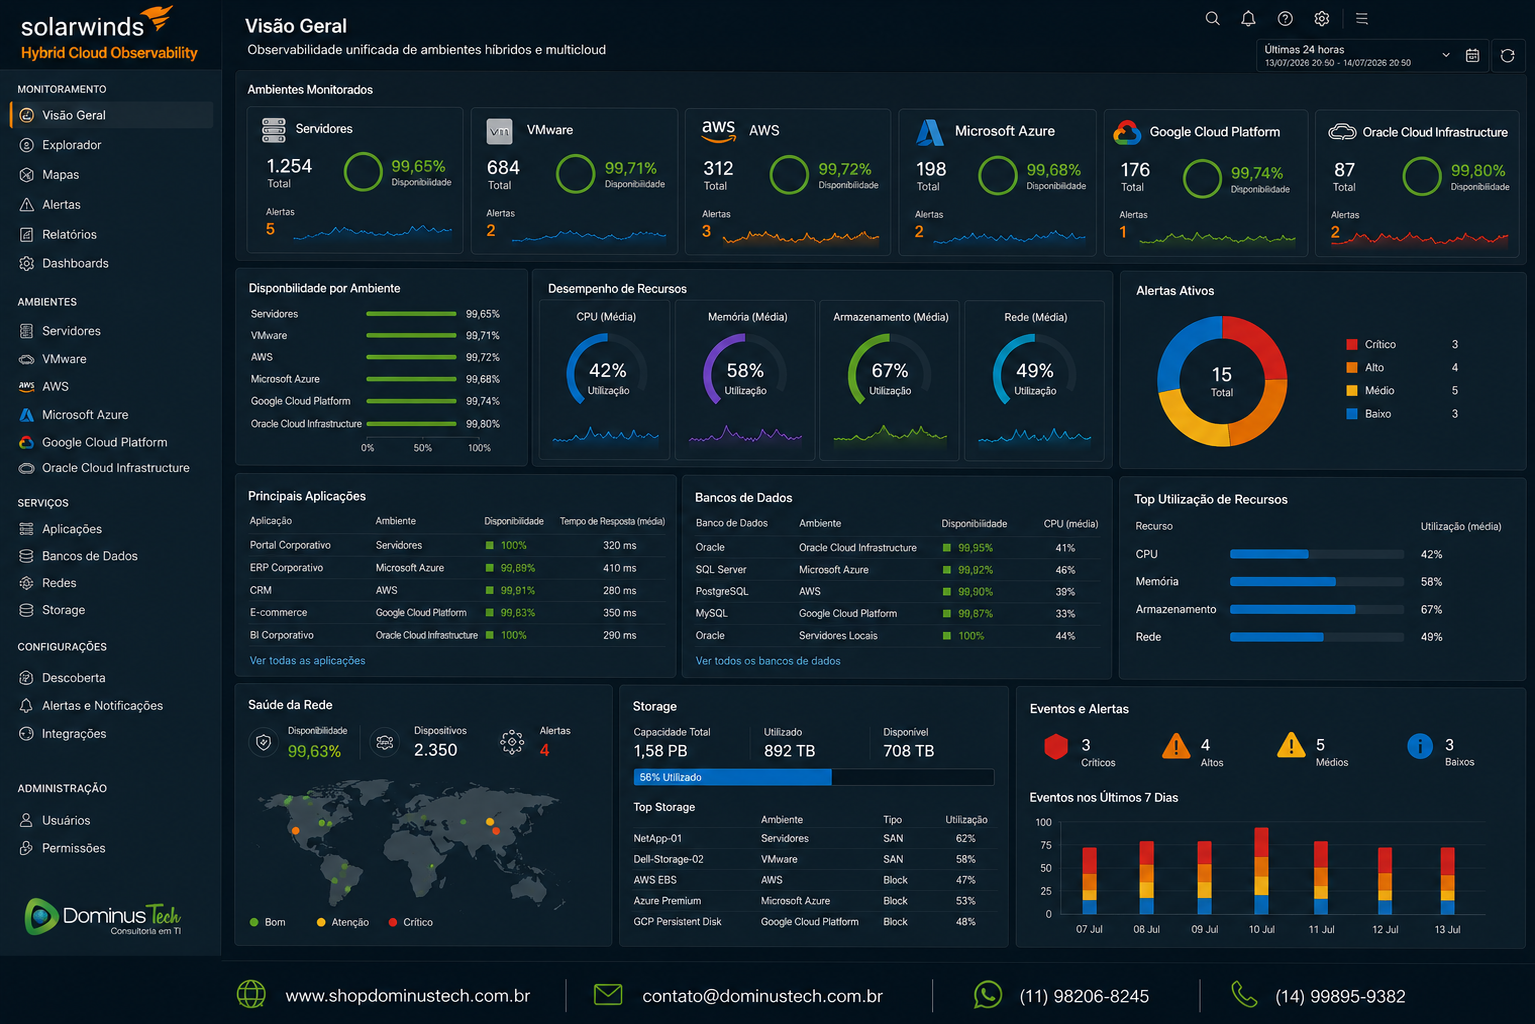The height and width of the screenshot is (1024, 1535).
Task: Click the Alto orange legend swatch
Action: point(1352,367)
